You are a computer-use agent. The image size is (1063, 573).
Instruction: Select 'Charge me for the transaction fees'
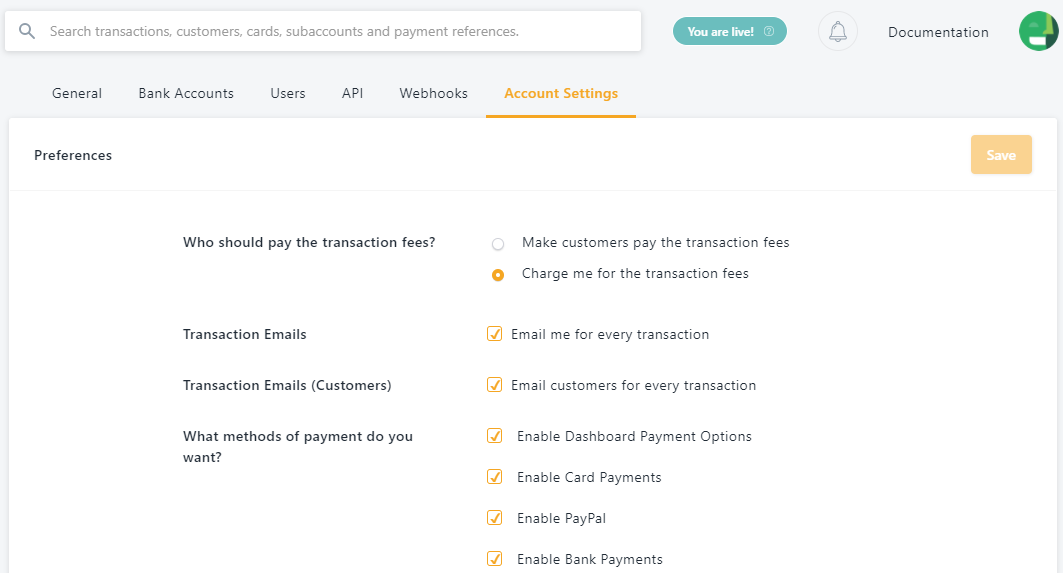point(498,274)
